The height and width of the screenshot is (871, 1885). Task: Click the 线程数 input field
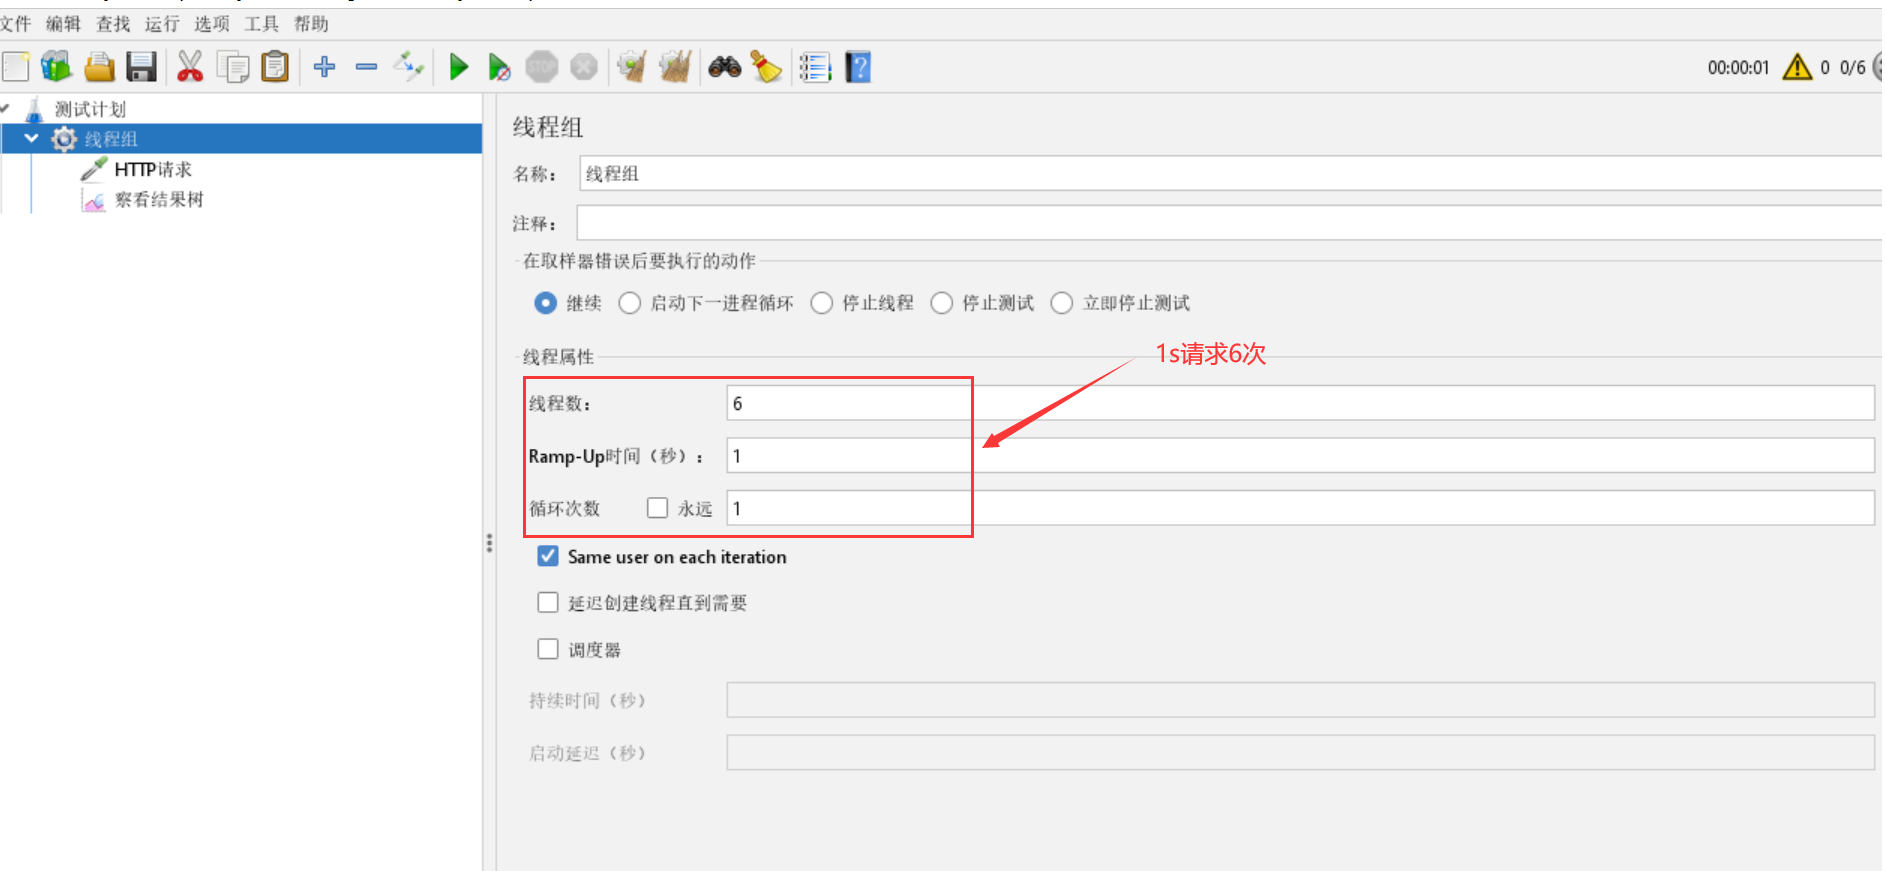coord(1300,403)
